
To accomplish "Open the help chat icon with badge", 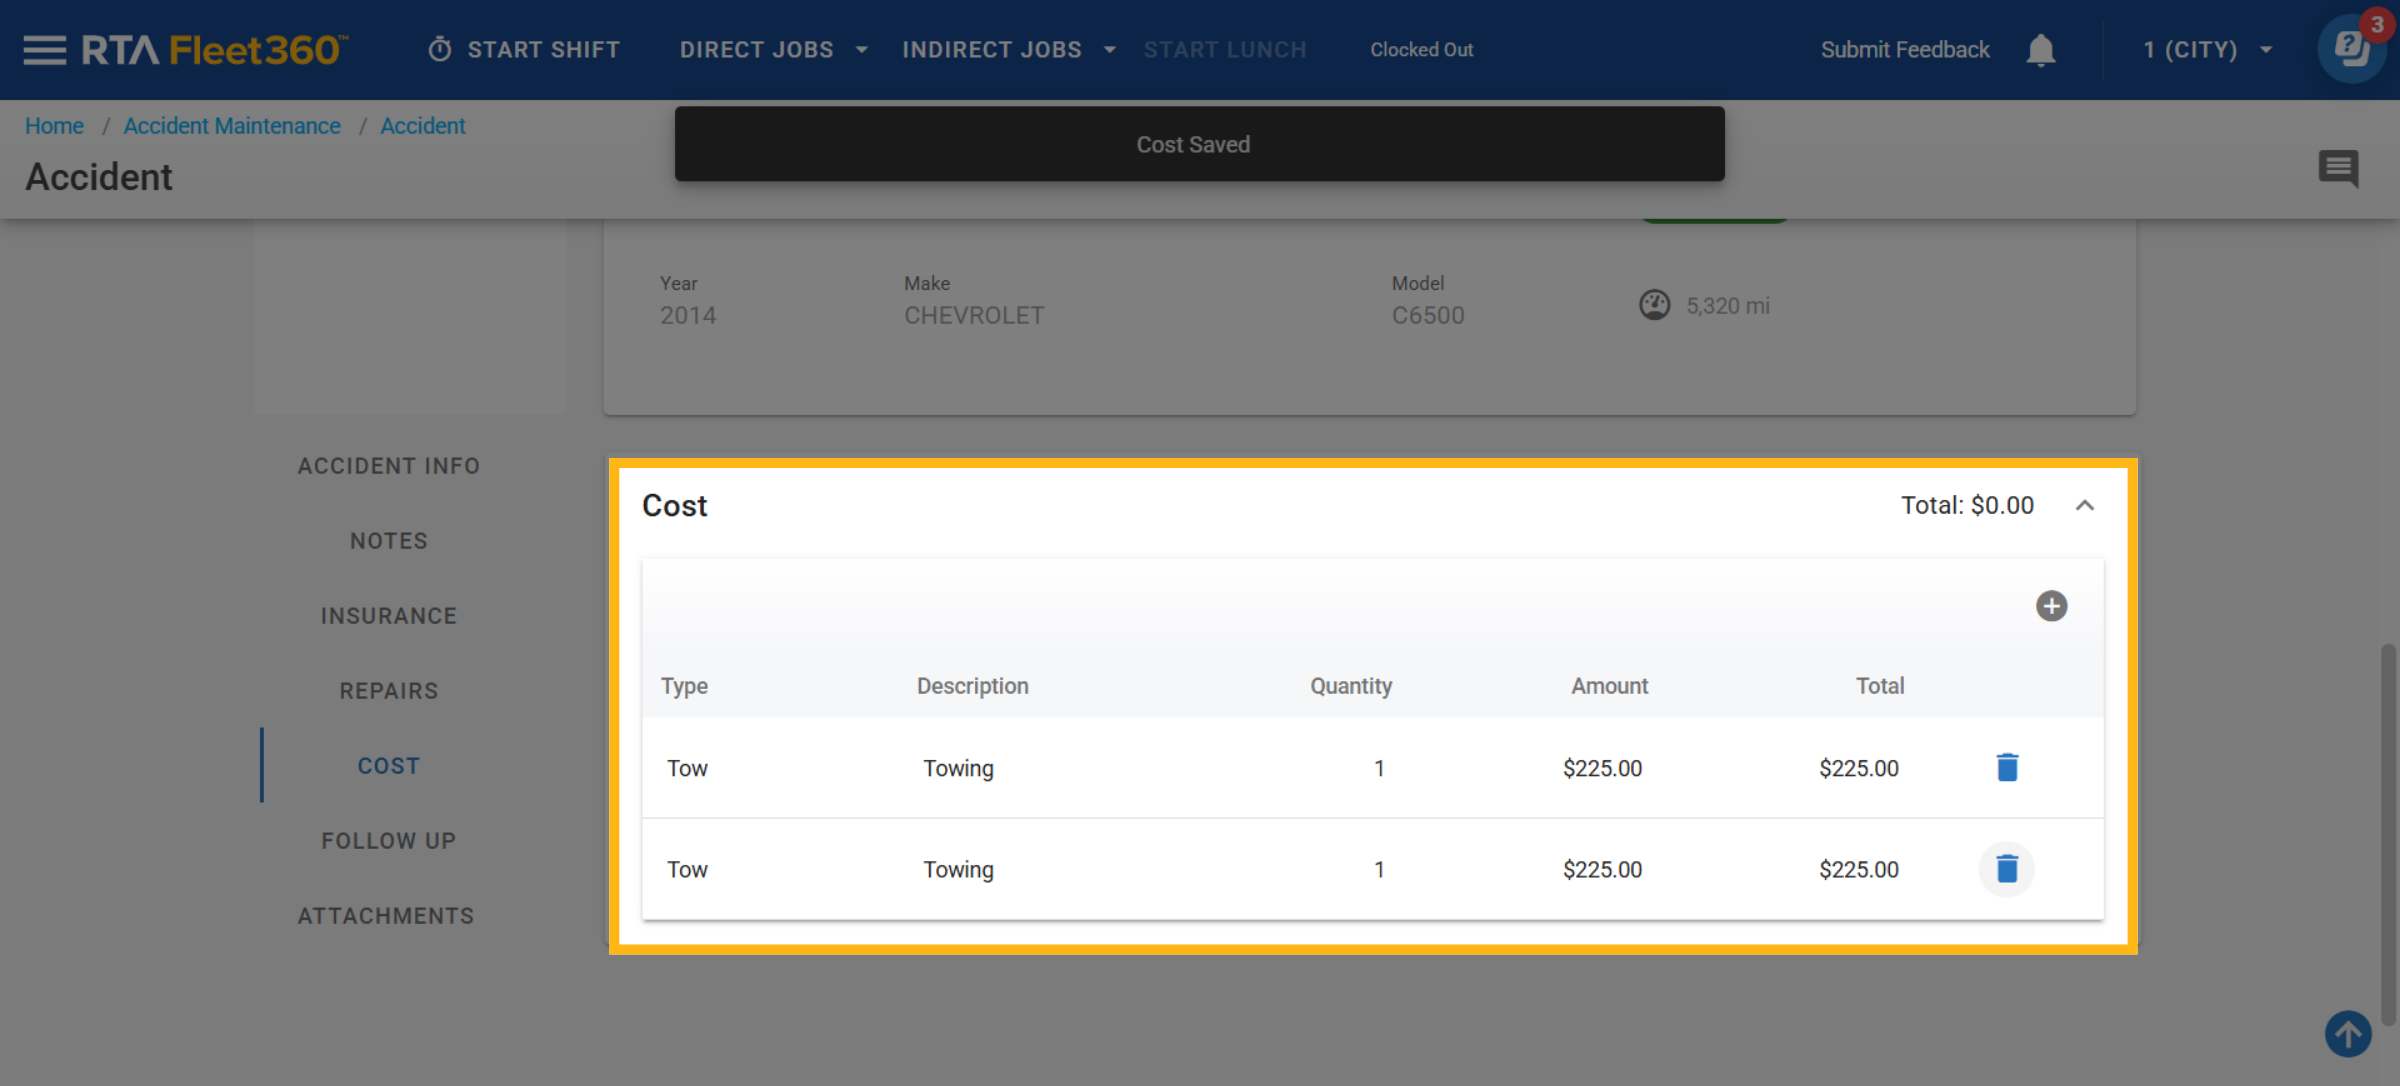I will [x=2351, y=48].
